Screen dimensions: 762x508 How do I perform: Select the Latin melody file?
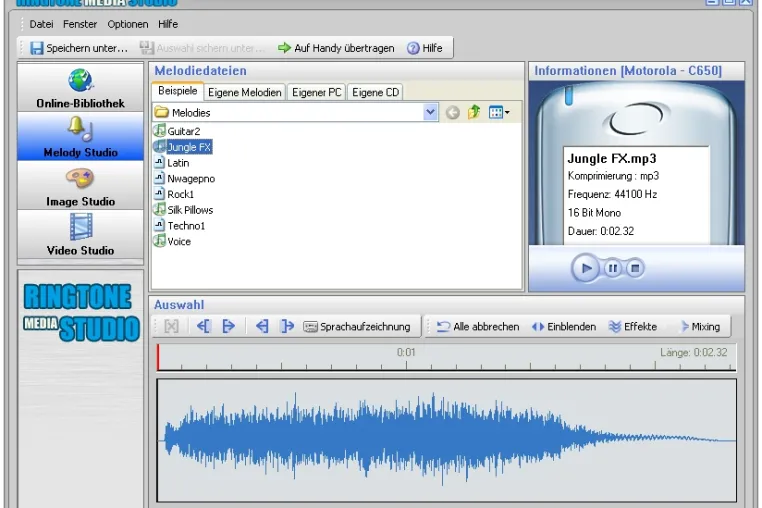click(172, 162)
